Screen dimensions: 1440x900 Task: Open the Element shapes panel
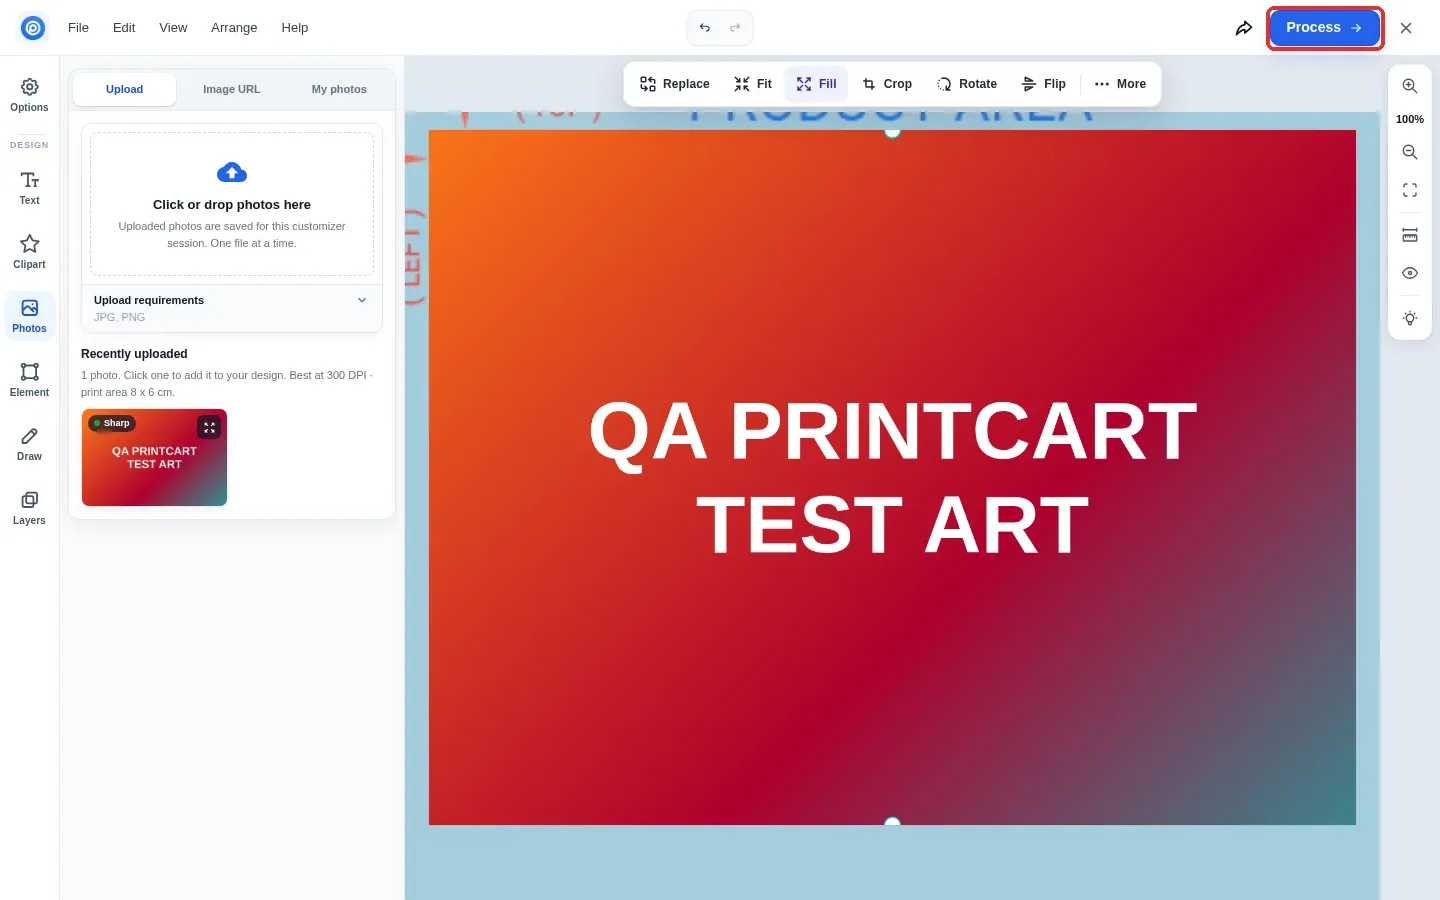click(29, 380)
